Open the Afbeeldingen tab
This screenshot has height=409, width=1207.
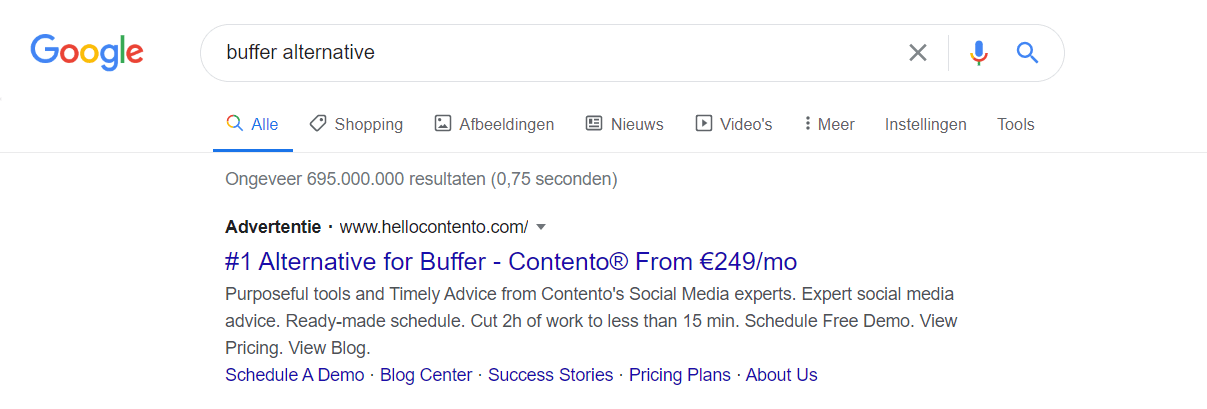click(x=494, y=124)
